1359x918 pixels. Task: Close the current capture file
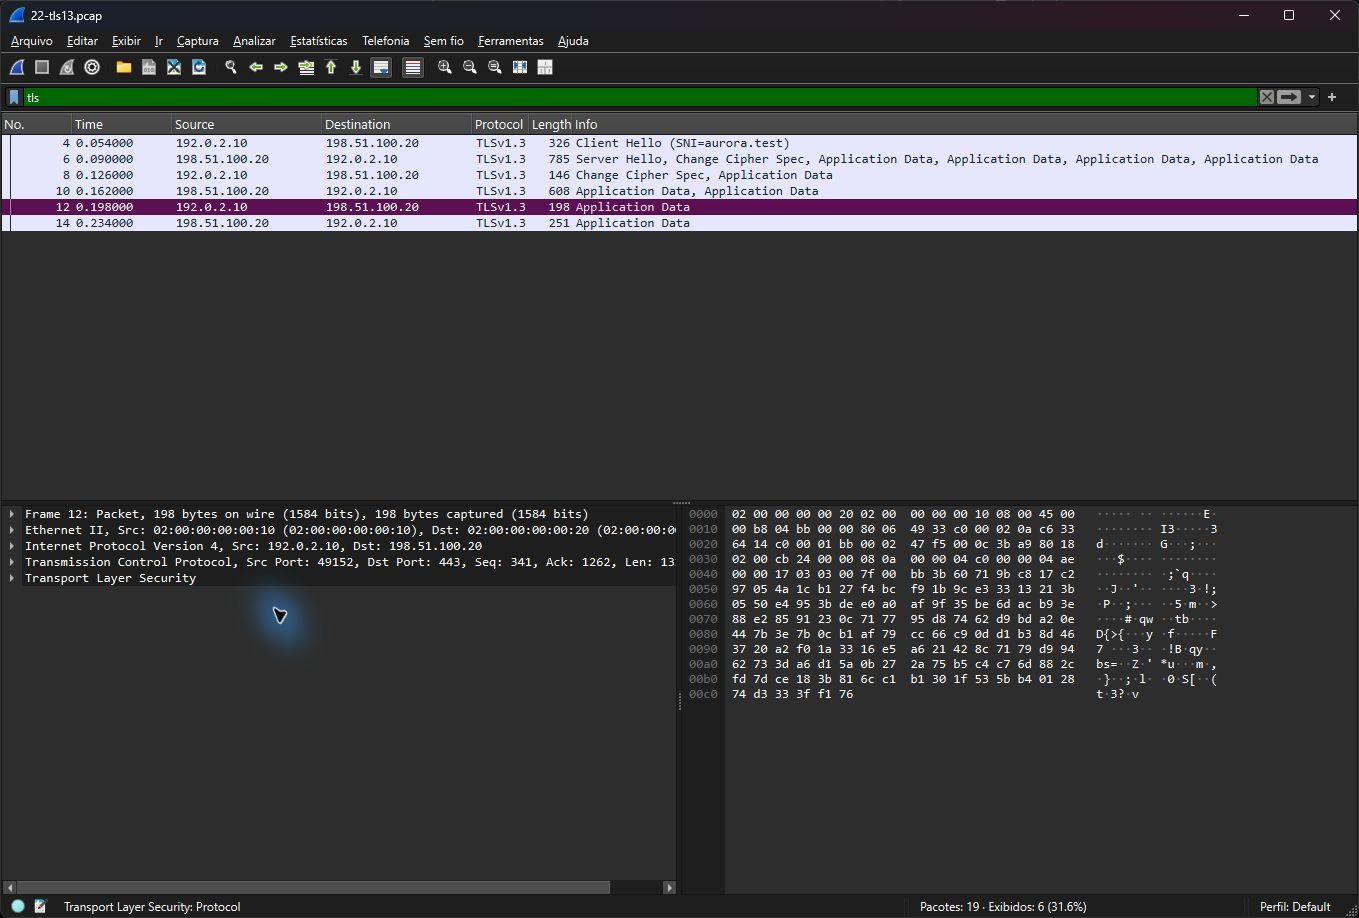[174, 67]
